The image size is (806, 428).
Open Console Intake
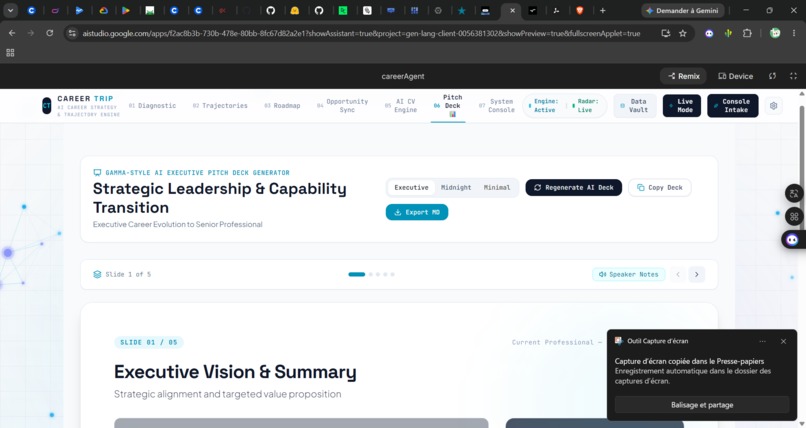(732, 106)
